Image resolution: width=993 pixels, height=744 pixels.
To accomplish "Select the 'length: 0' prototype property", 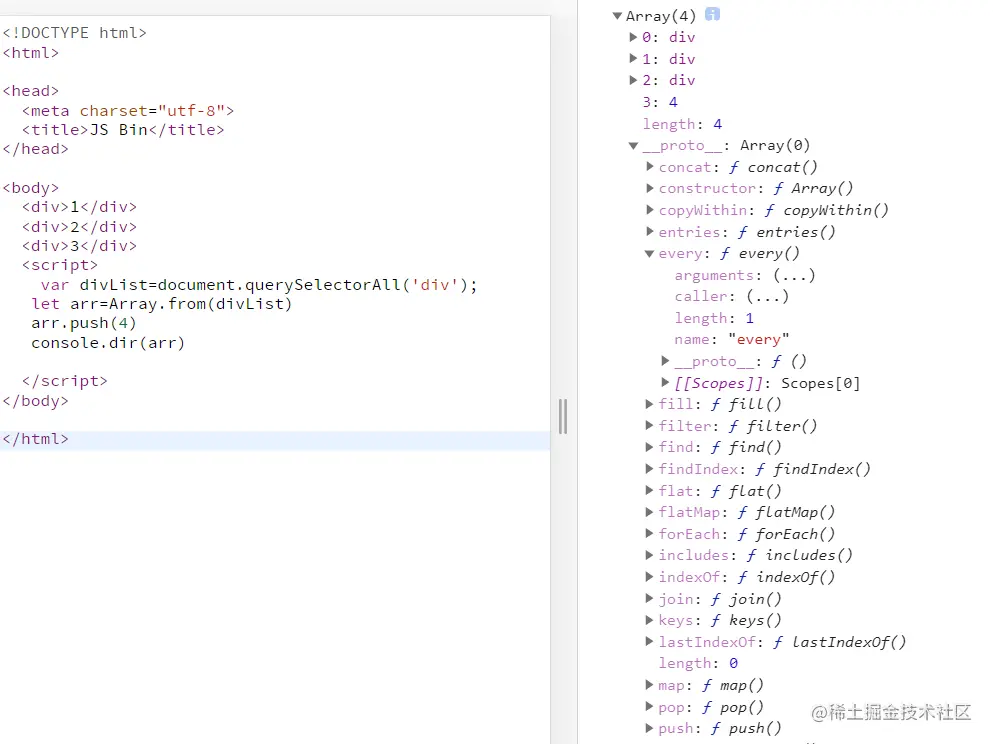I will pyautogui.click(x=698, y=663).
